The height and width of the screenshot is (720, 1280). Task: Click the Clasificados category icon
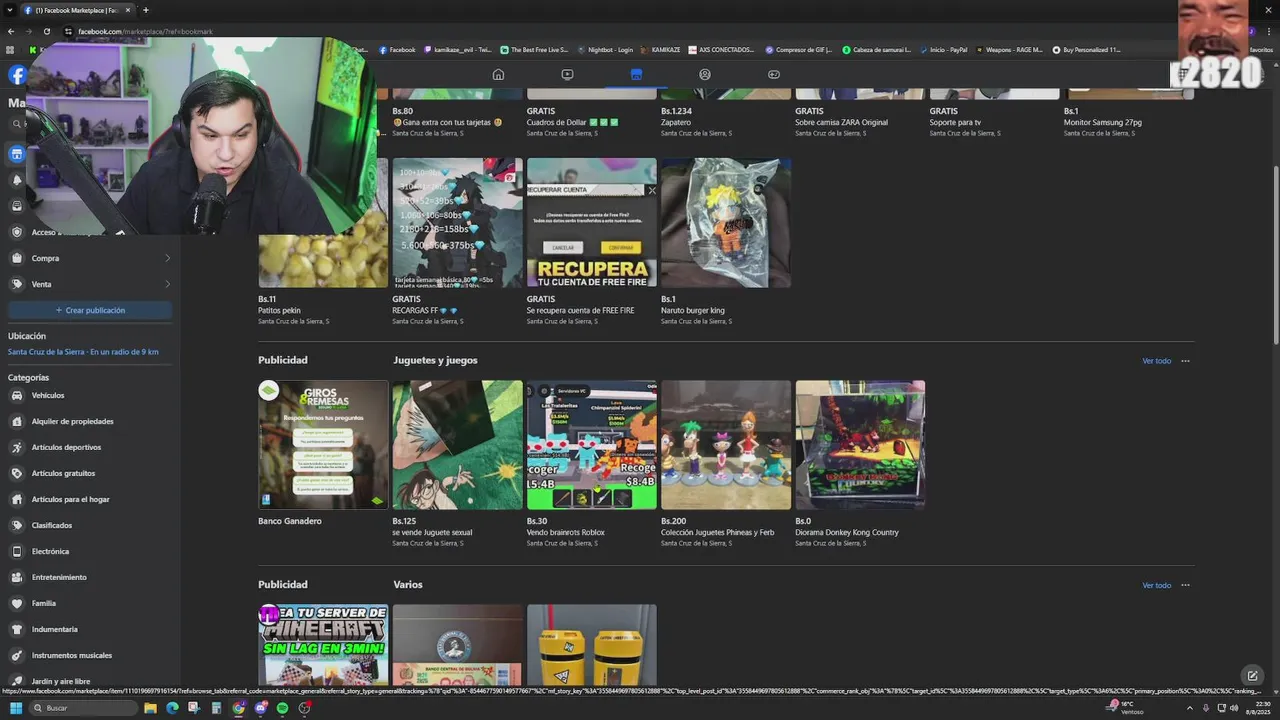click(x=17, y=525)
